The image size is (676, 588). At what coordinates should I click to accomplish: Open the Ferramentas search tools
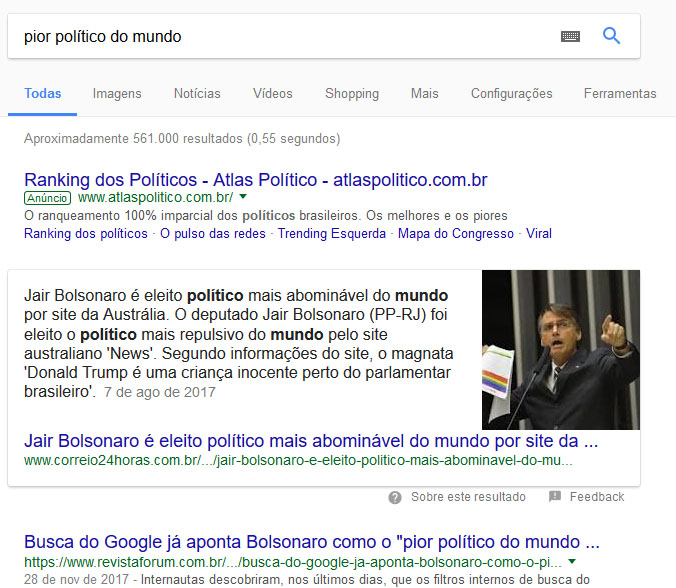pyautogui.click(x=620, y=94)
